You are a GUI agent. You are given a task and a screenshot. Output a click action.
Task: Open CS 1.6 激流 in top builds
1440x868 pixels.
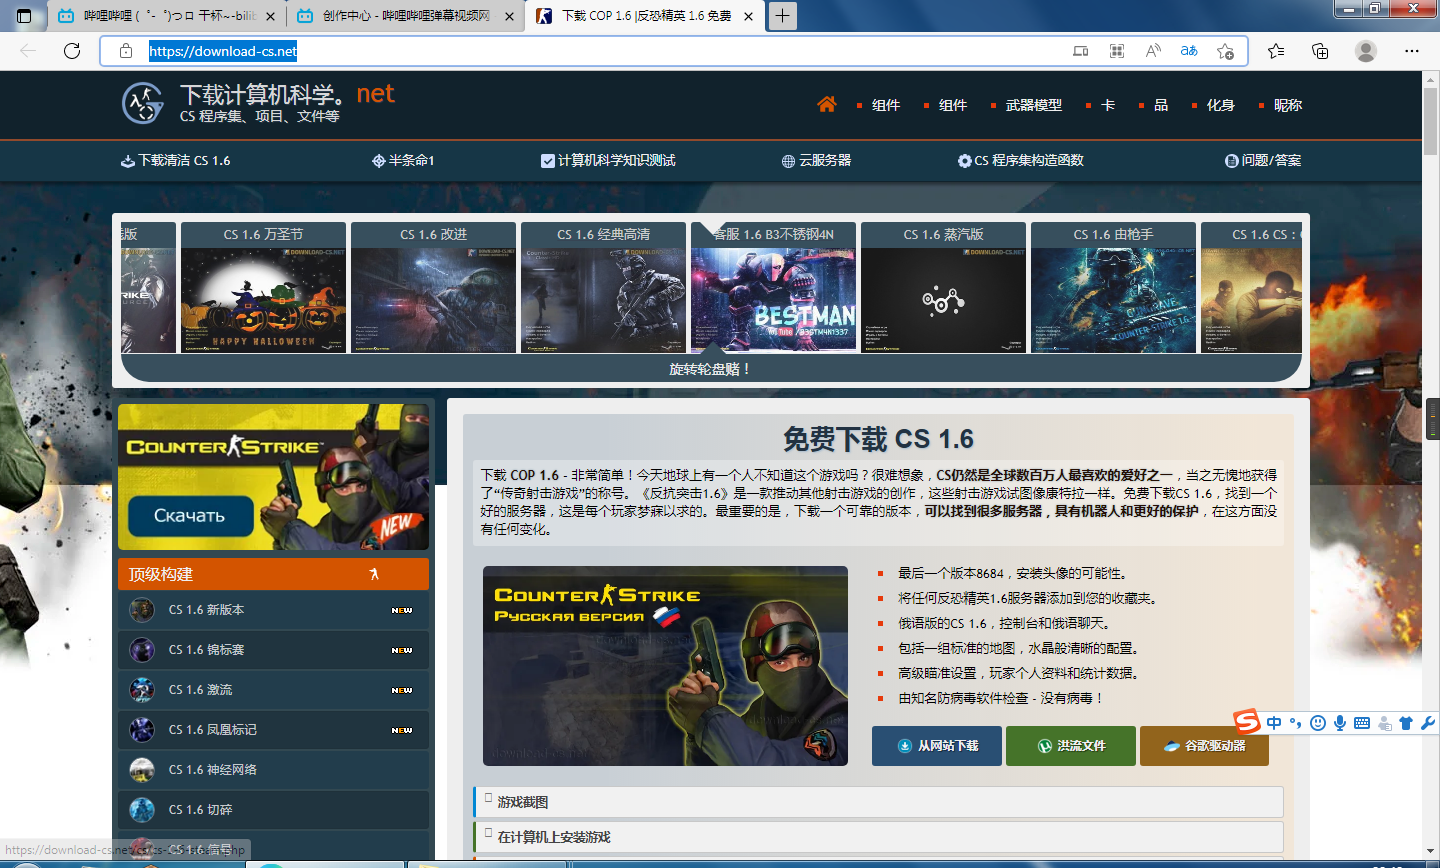[273, 690]
